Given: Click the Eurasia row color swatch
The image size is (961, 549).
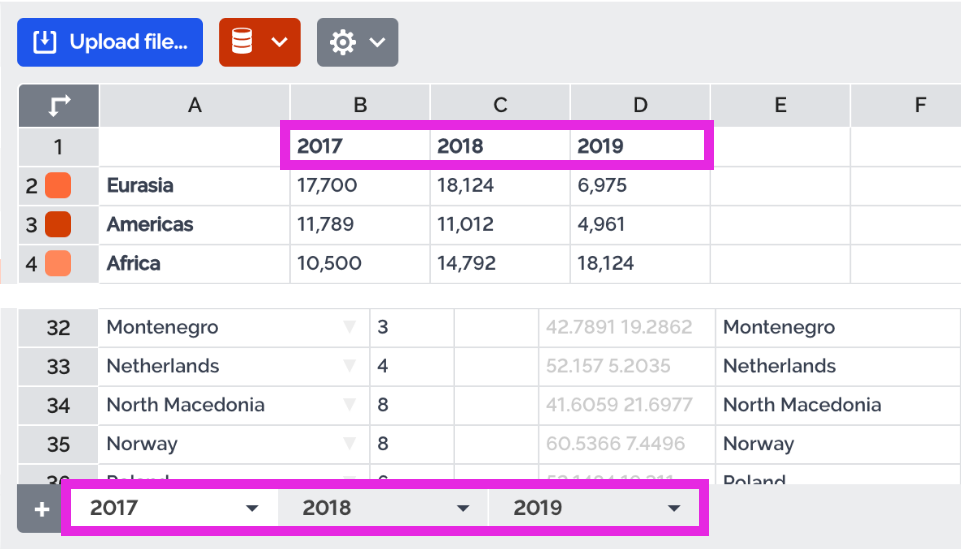Looking at the screenshot, I should click(58, 185).
